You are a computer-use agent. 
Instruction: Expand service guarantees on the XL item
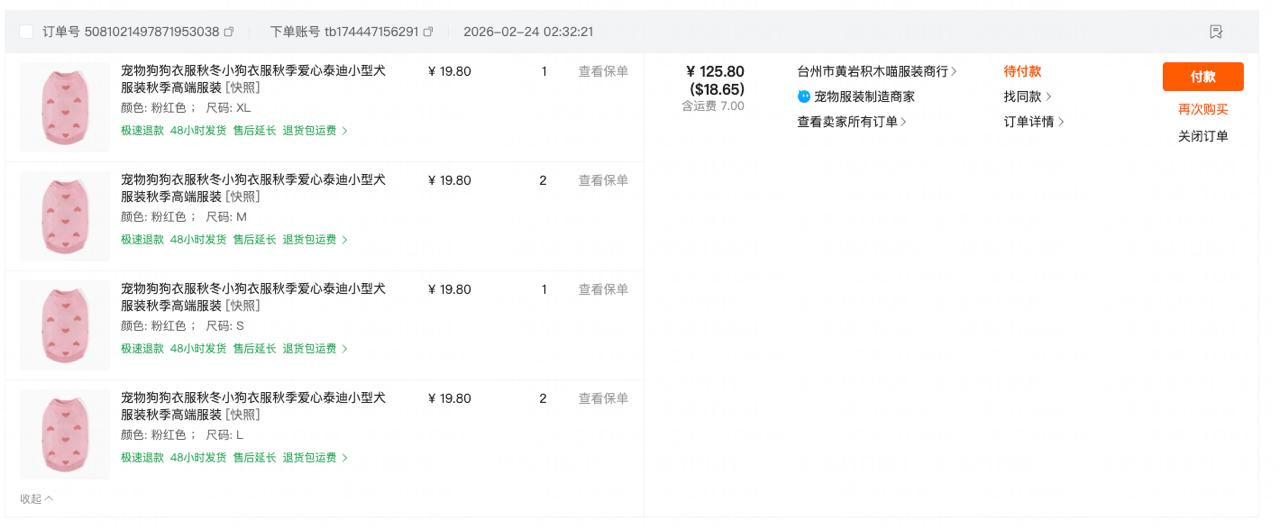click(345, 130)
